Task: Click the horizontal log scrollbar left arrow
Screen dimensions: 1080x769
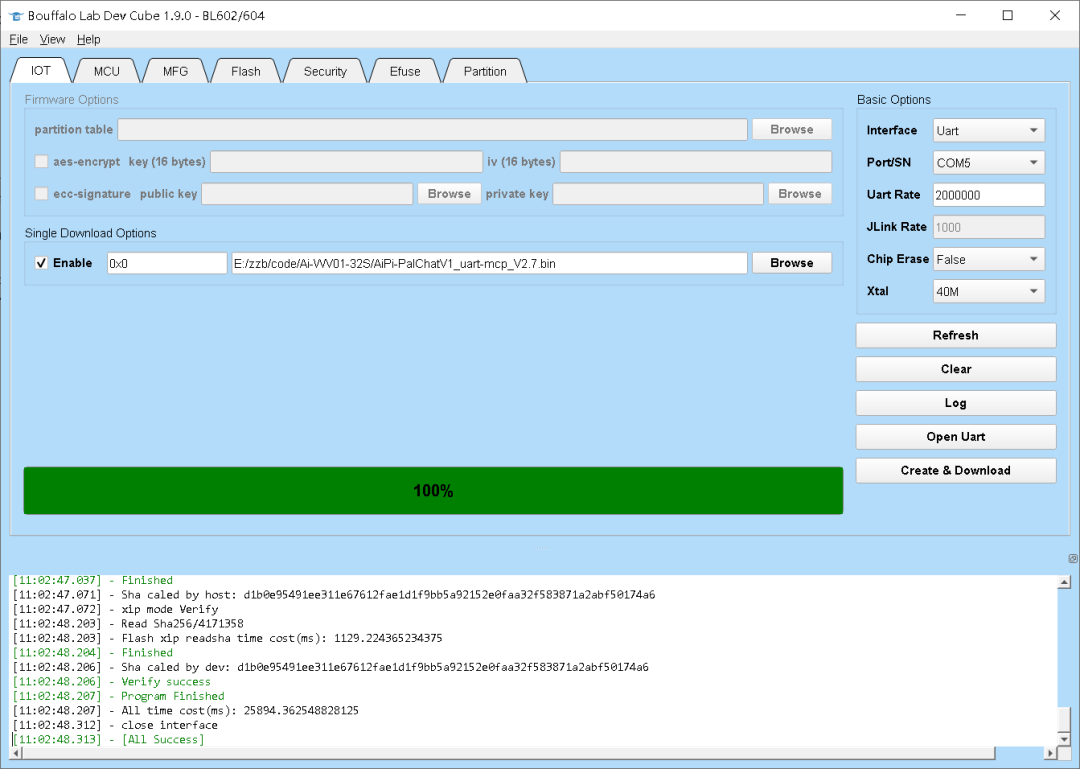Action: point(16,753)
